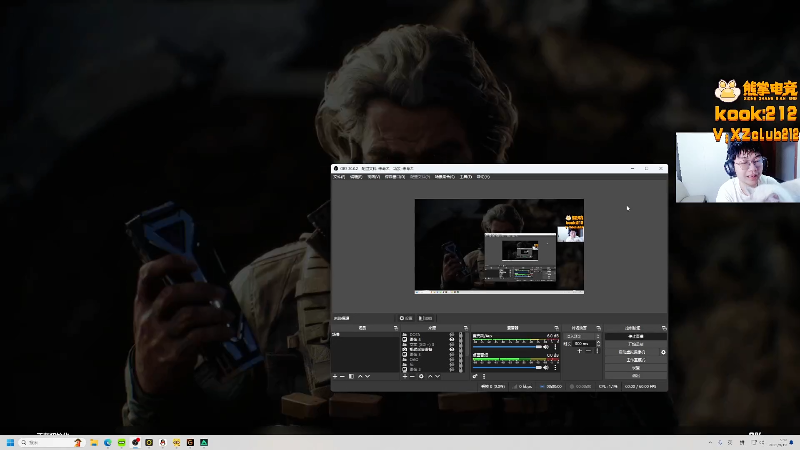
Task: Float the Scene Transitions dock with its popout icon
Action: click(x=598, y=328)
